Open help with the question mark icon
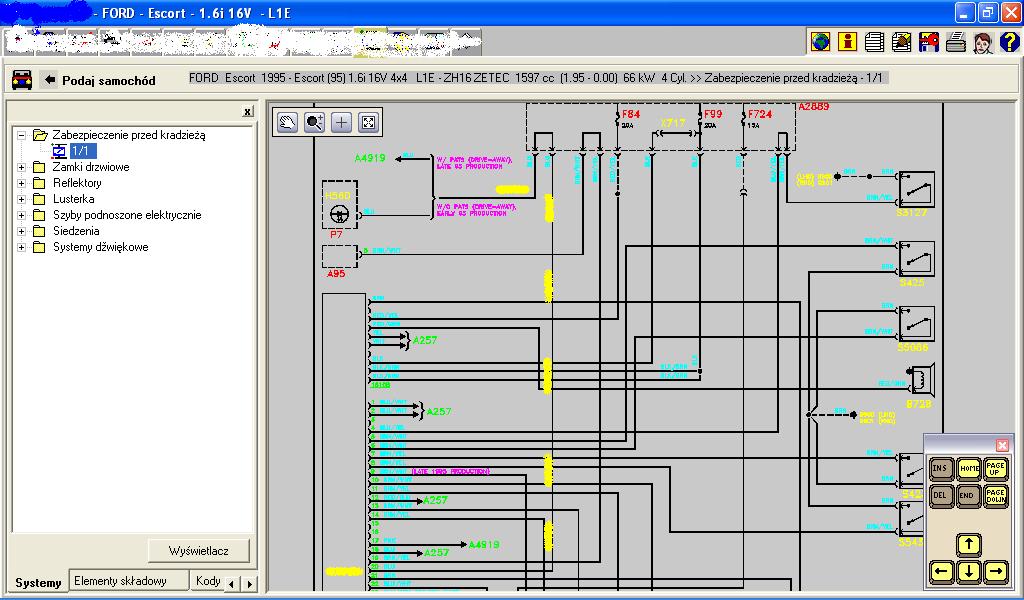The height and width of the screenshot is (600, 1024). tap(1009, 42)
